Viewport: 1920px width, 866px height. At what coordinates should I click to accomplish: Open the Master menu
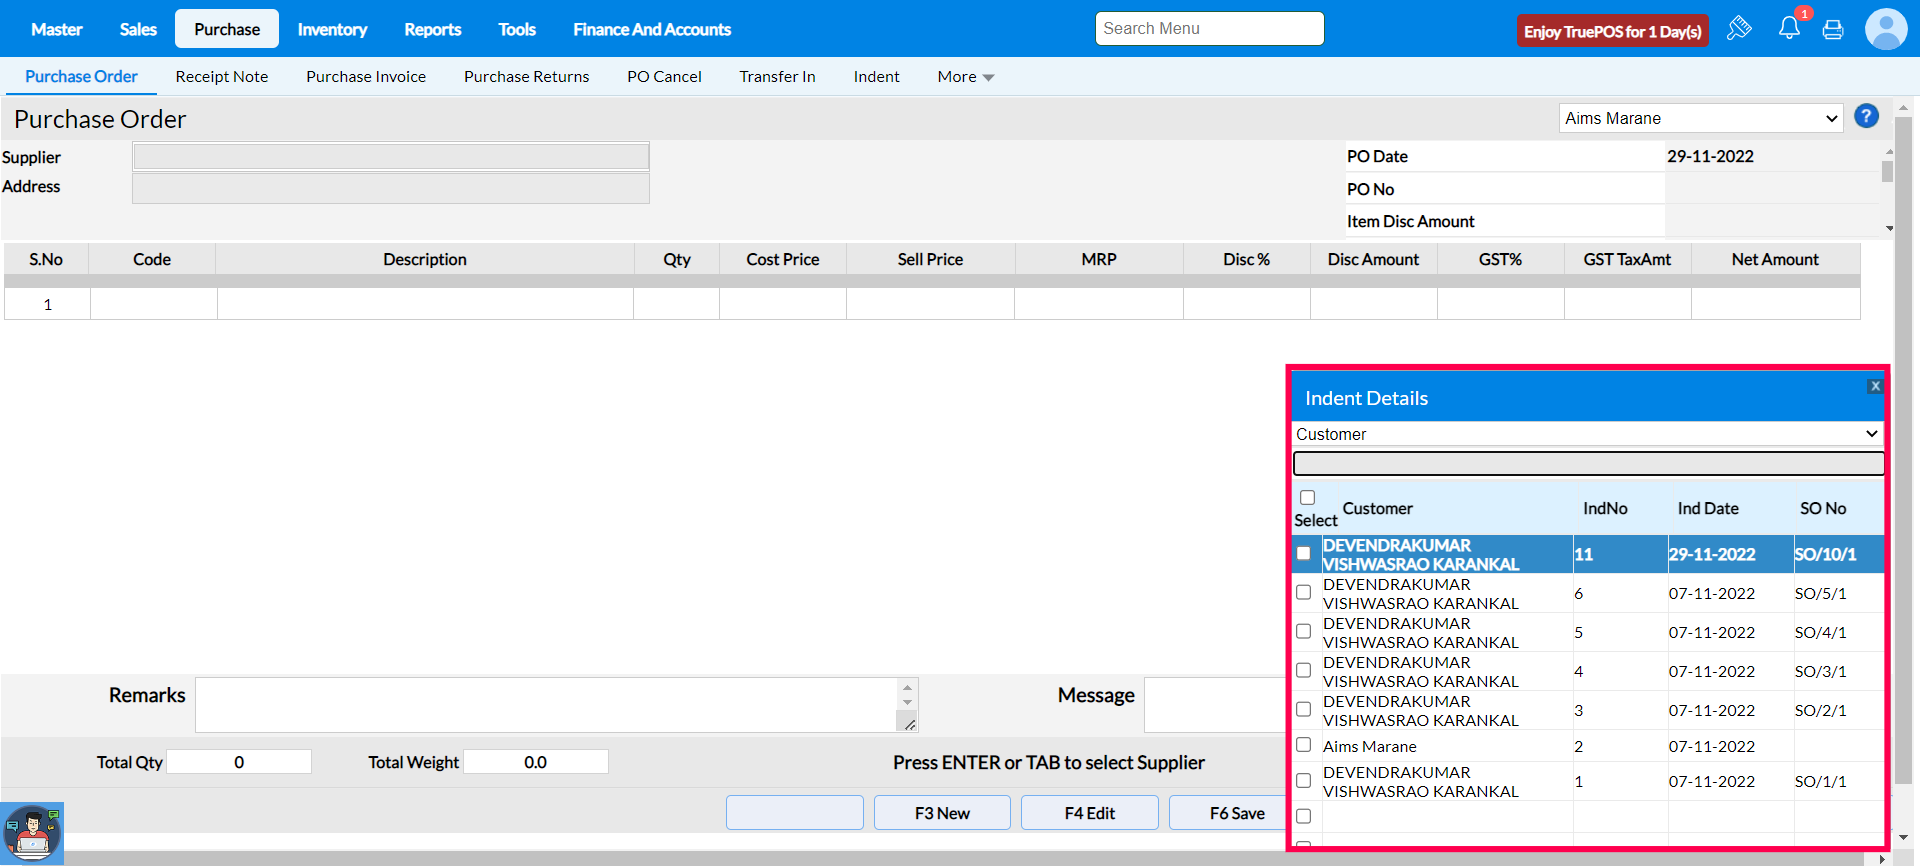pos(57,29)
